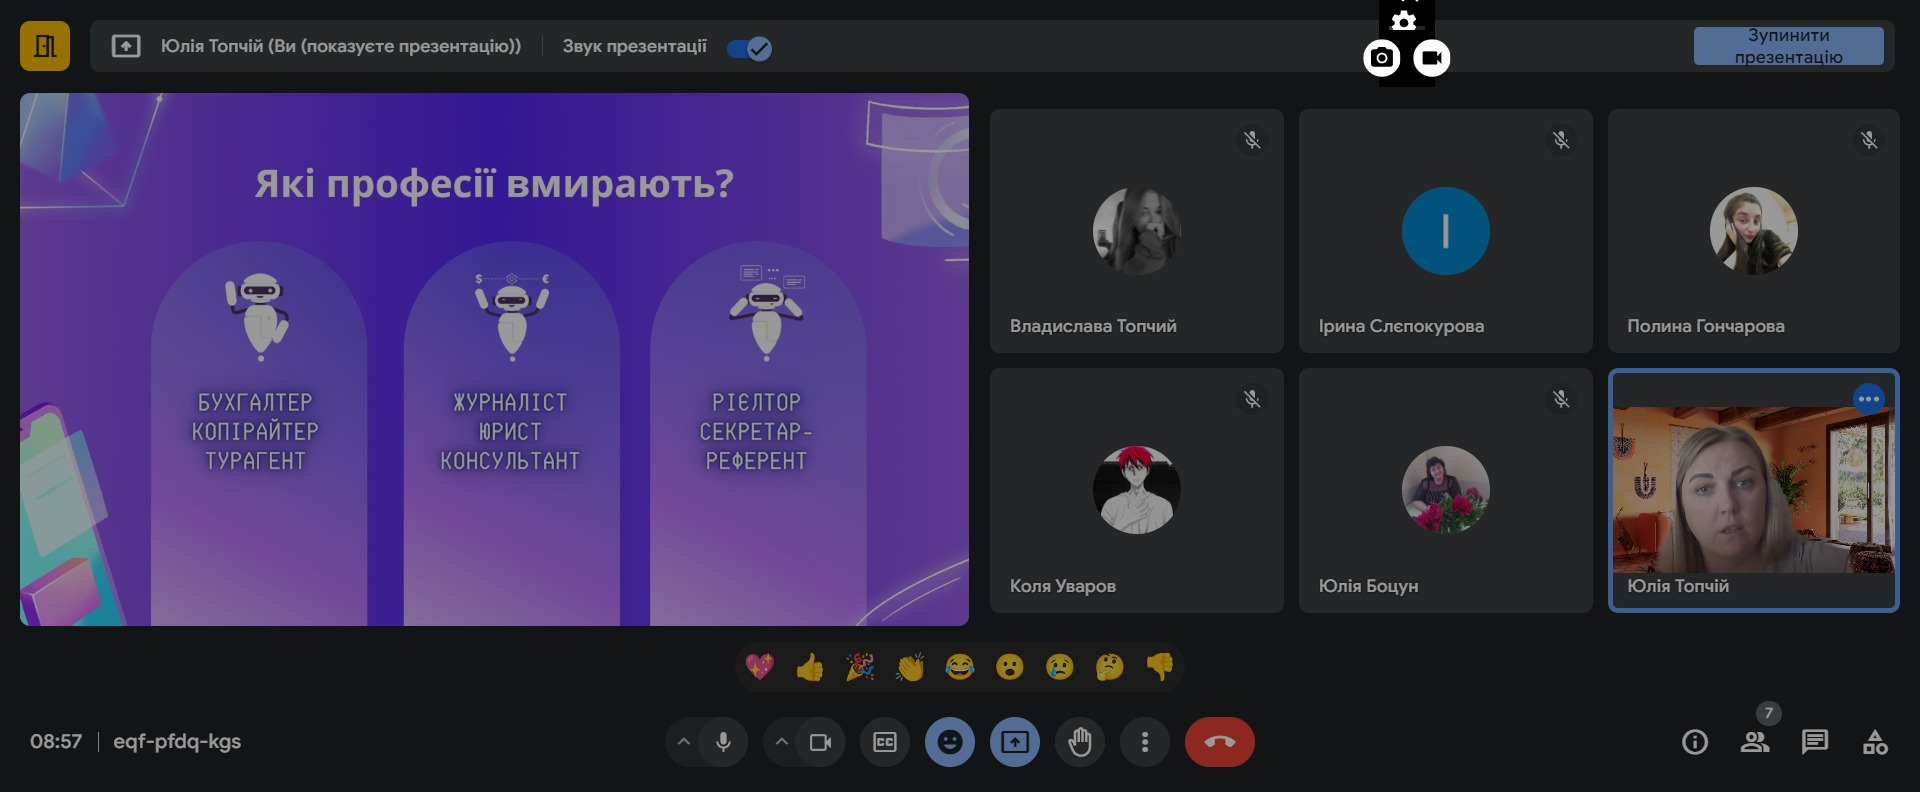1920x792 pixels.
Task: Toggle presentation audio switch
Action: pos(749,48)
